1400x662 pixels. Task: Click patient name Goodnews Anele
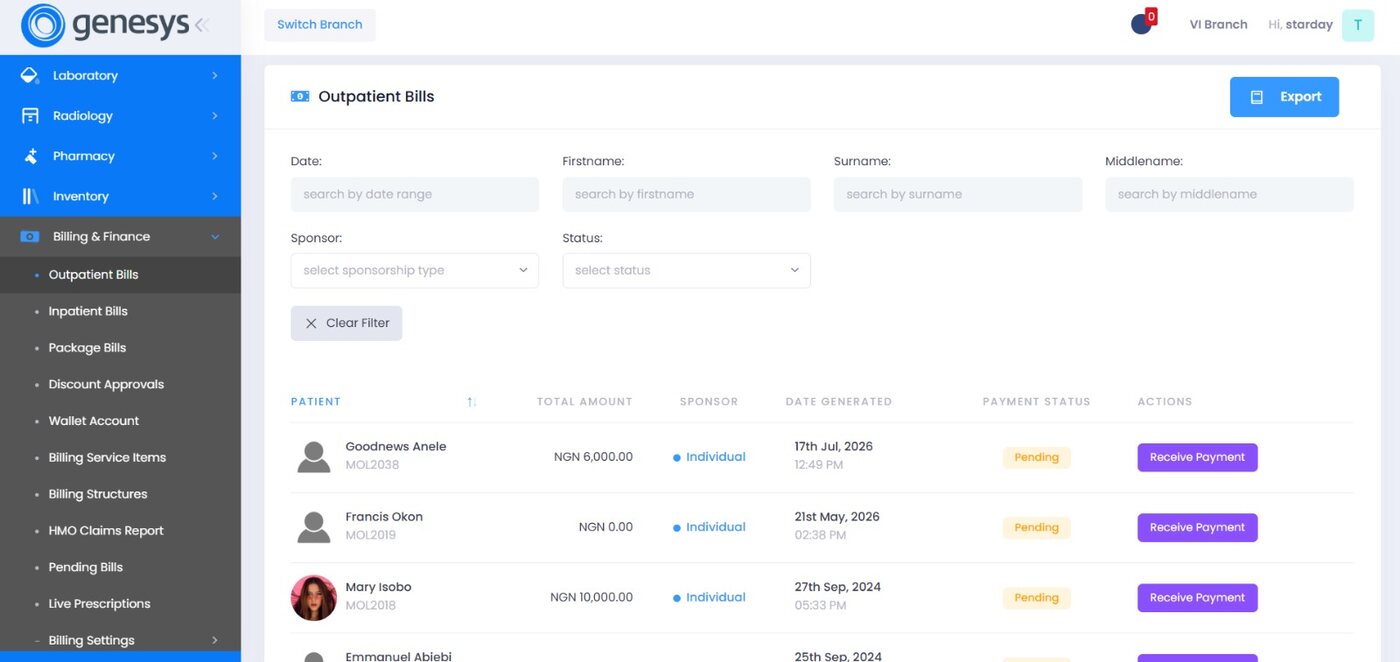396,447
